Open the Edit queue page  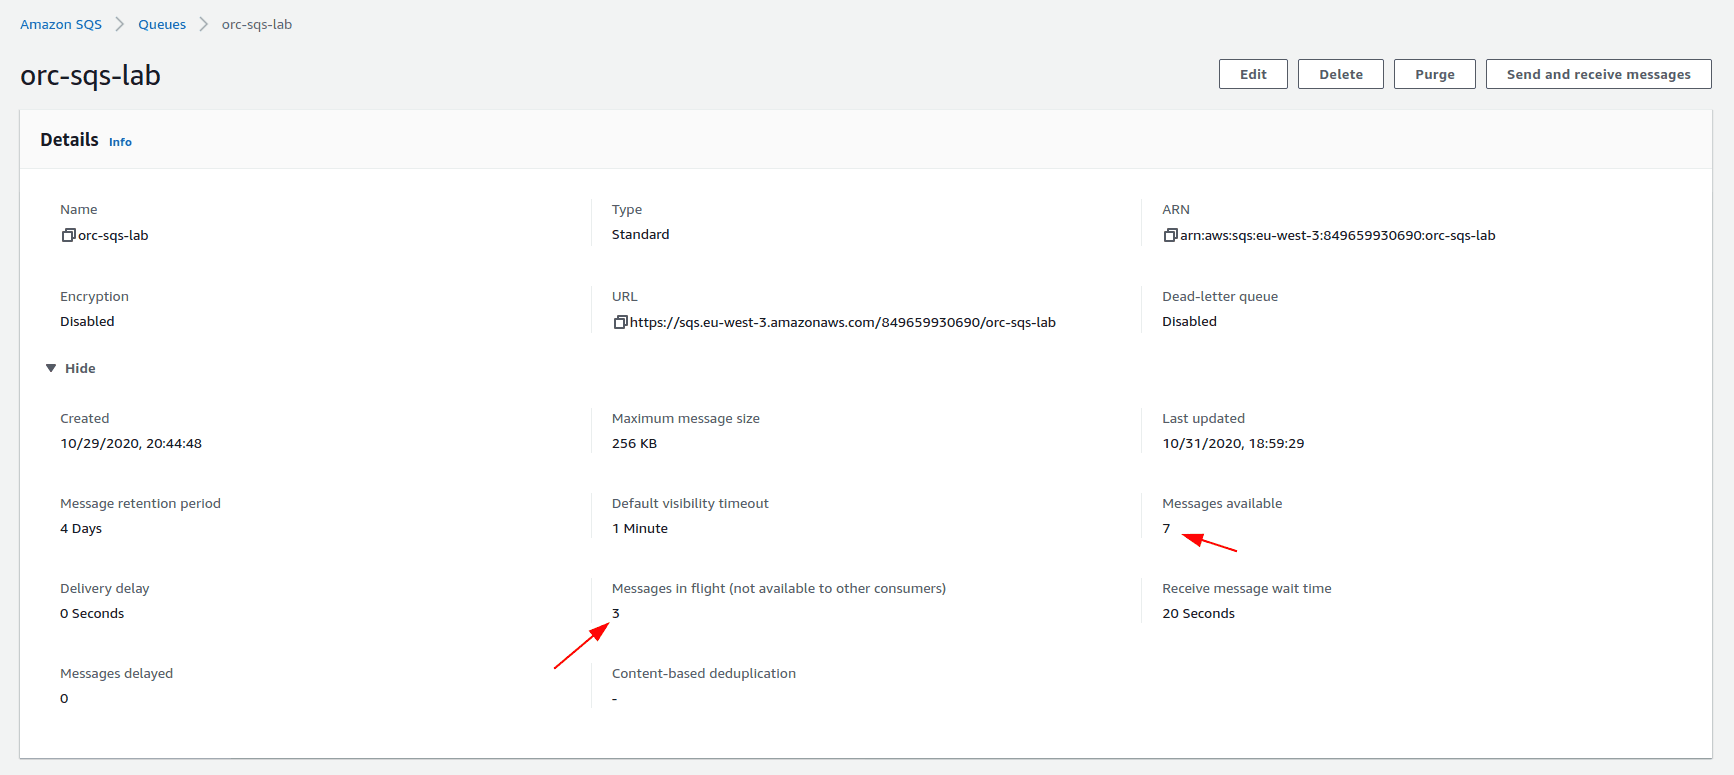pyautogui.click(x=1253, y=74)
